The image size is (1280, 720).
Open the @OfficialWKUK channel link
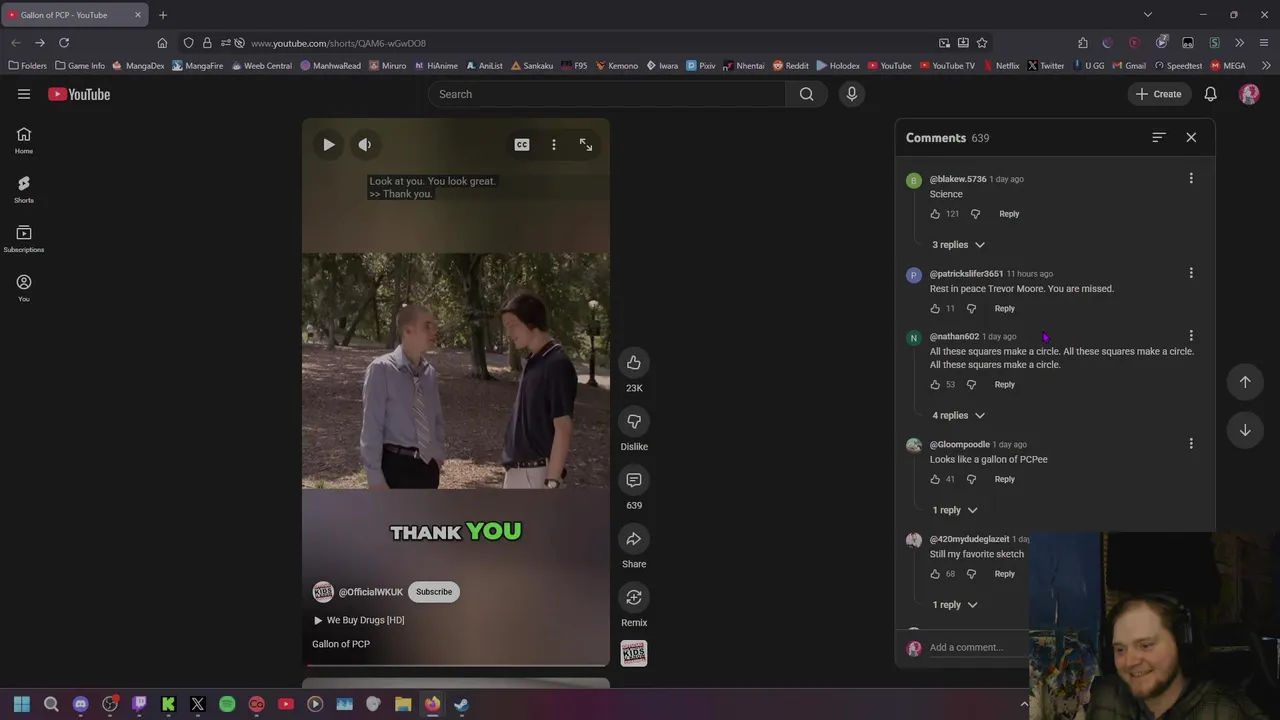[x=370, y=592]
